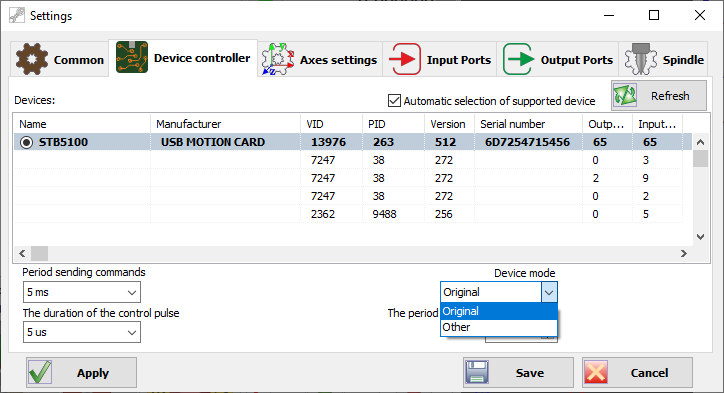Image resolution: width=724 pixels, height=393 pixels.
Task: Maximize the Settings window
Action: coord(654,15)
